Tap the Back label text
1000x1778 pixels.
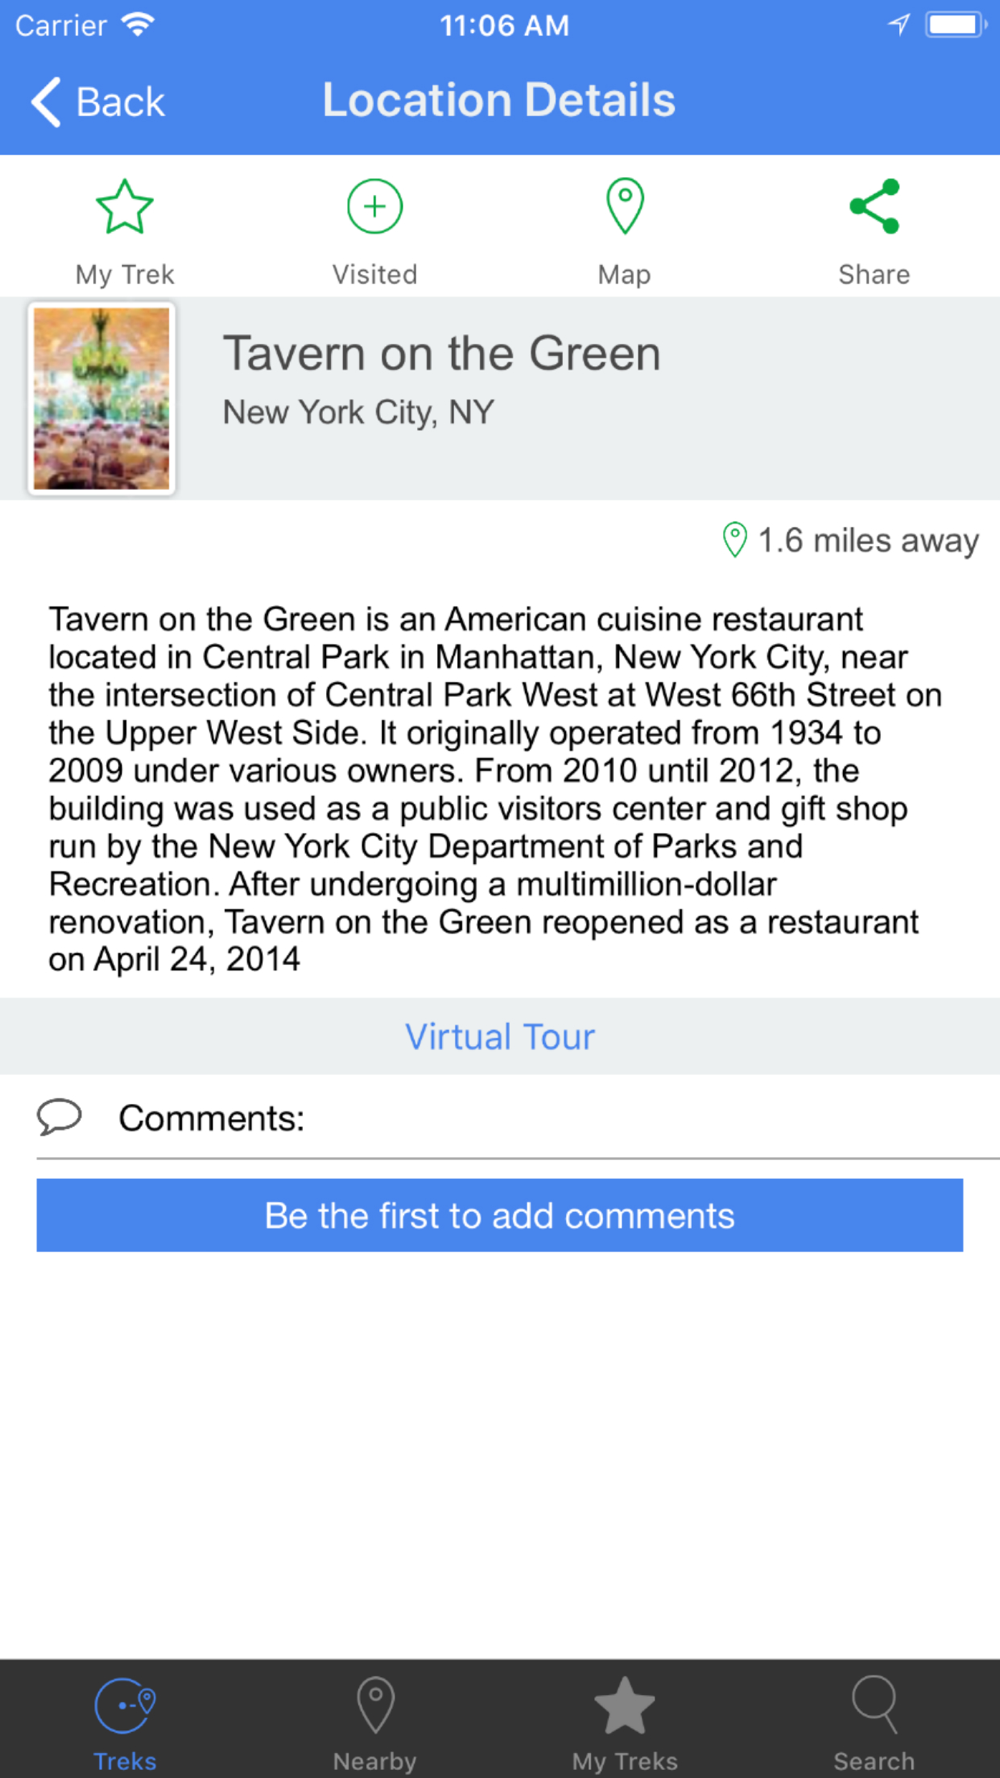click(x=120, y=102)
